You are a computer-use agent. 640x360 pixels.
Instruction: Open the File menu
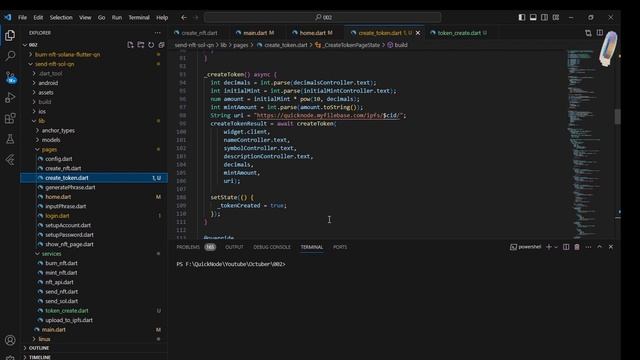pos(22,18)
